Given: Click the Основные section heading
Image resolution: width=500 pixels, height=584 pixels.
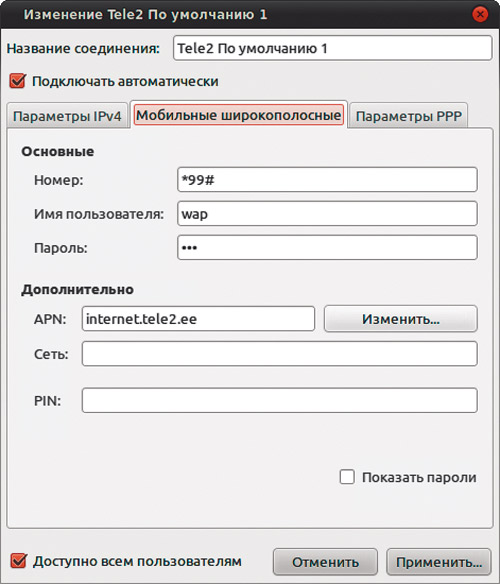Looking at the screenshot, I should coord(58,152).
